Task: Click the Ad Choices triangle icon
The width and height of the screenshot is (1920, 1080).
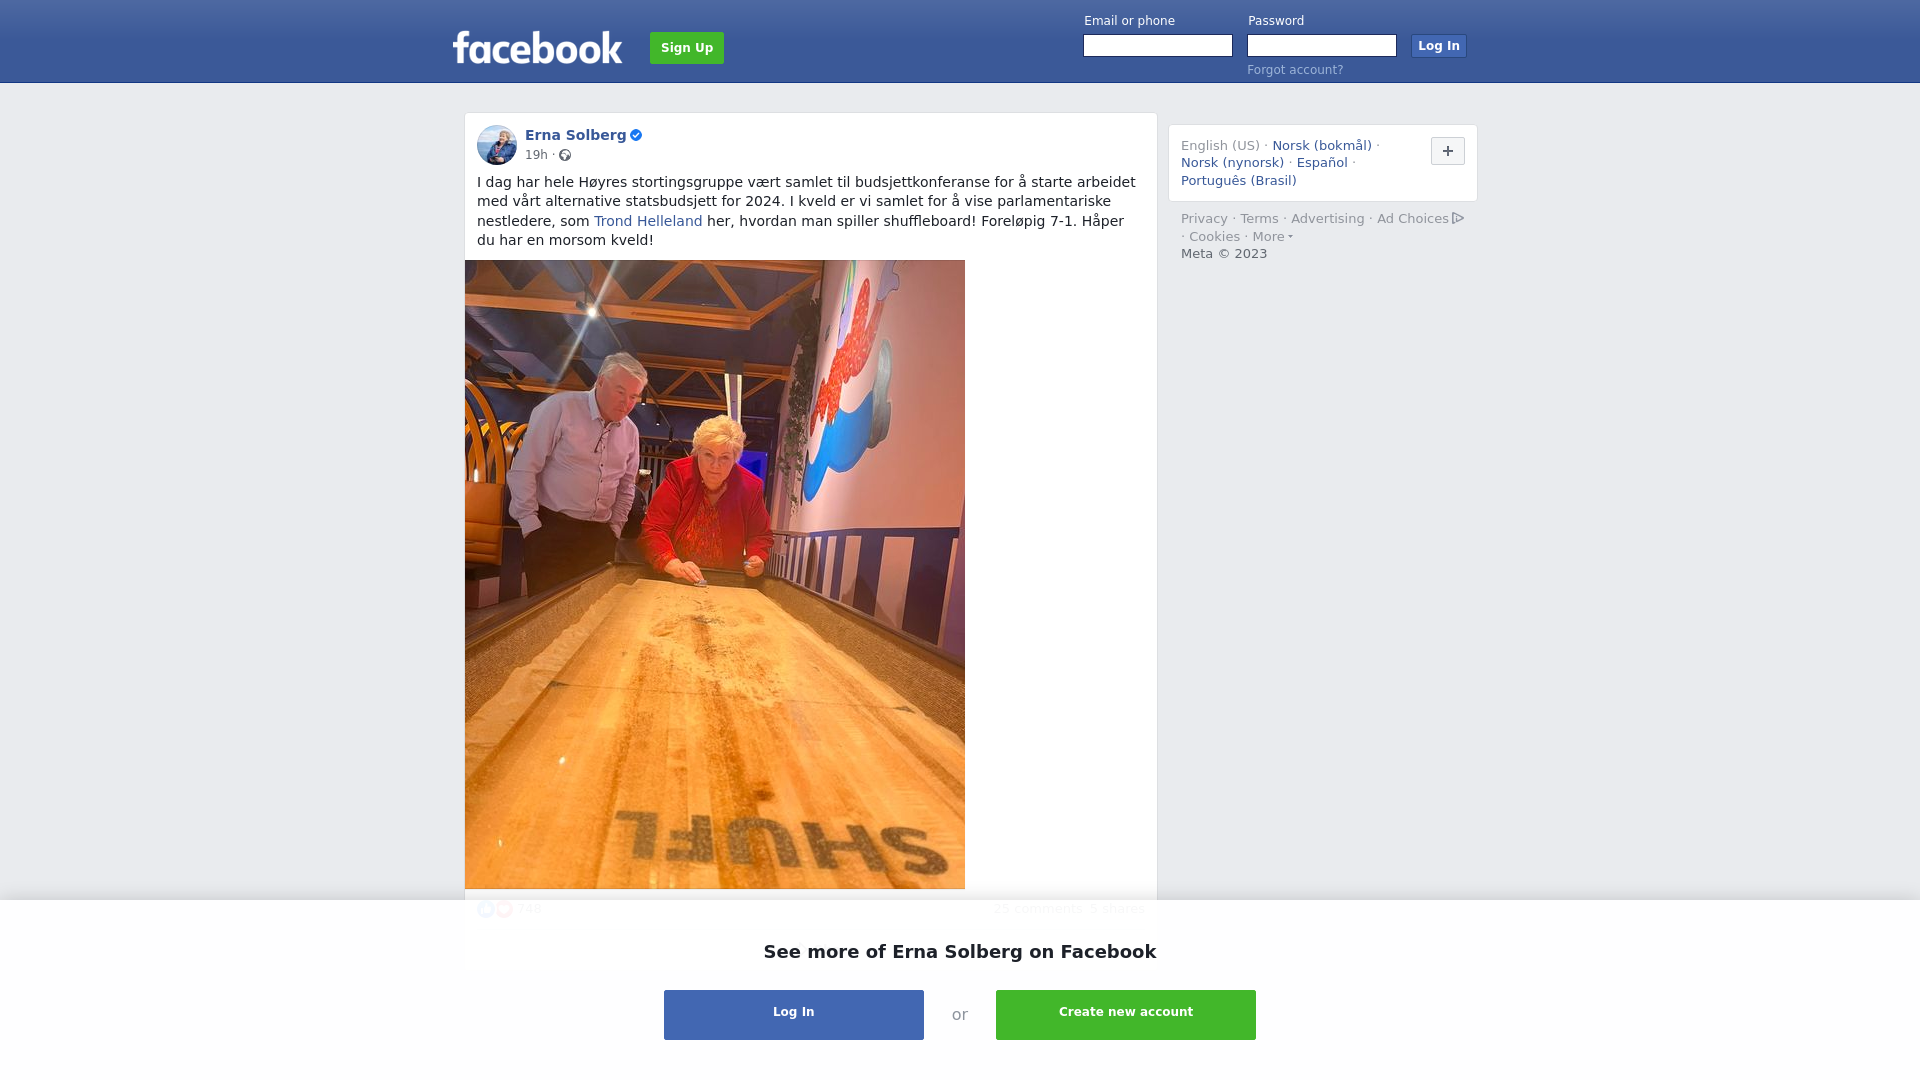Action: tap(1458, 218)
